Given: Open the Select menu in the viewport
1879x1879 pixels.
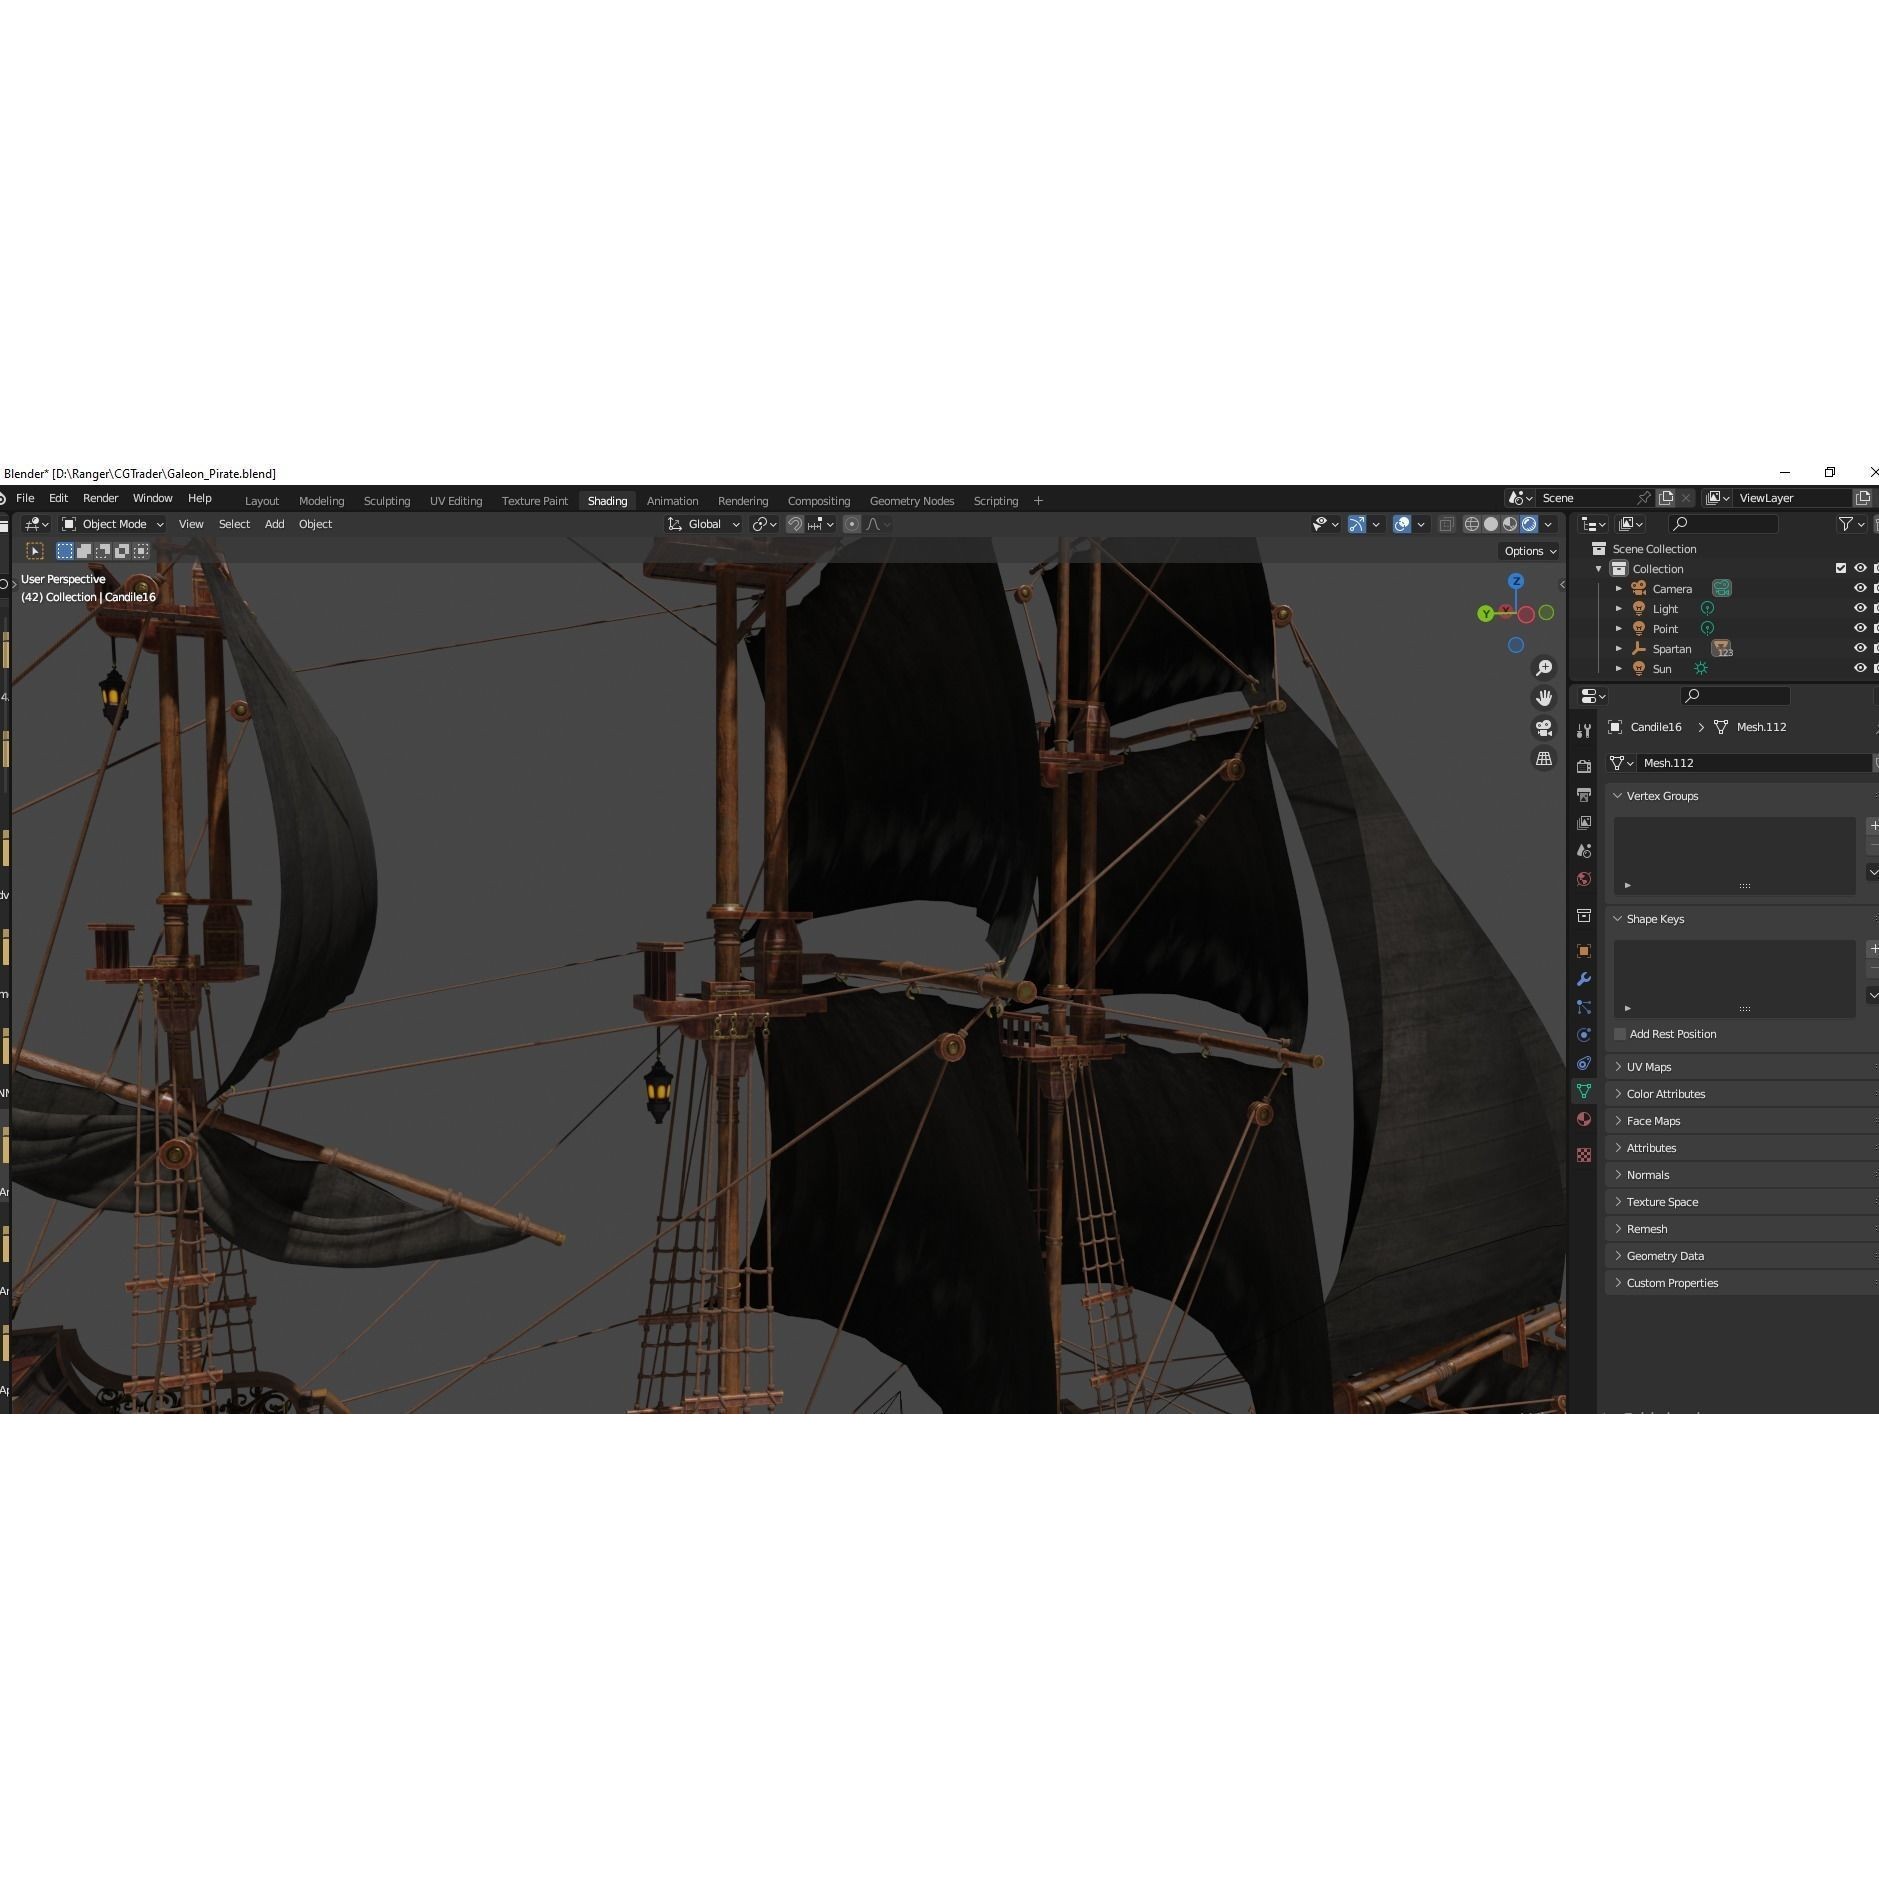Looking at the screenshot, I should click(234, 524).
